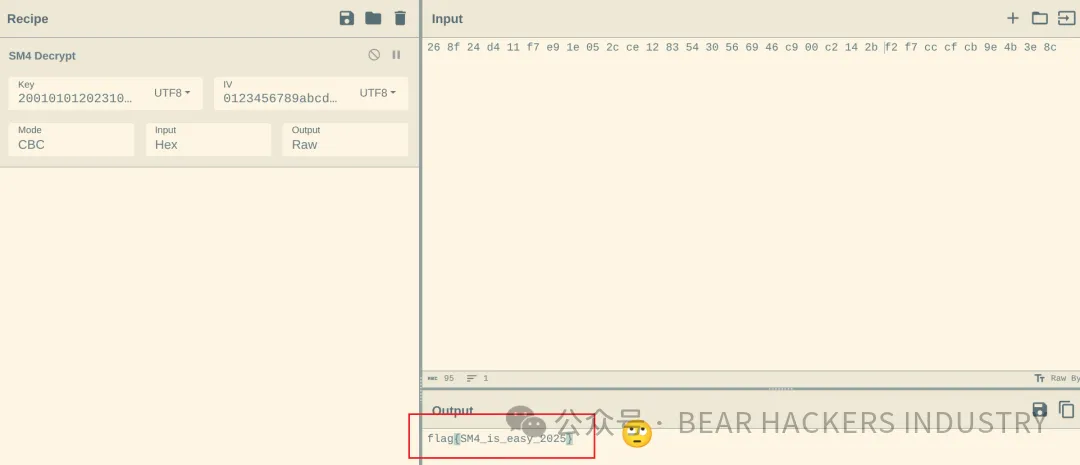Open IV encoding UTF8 dropdown

point(377,93)
